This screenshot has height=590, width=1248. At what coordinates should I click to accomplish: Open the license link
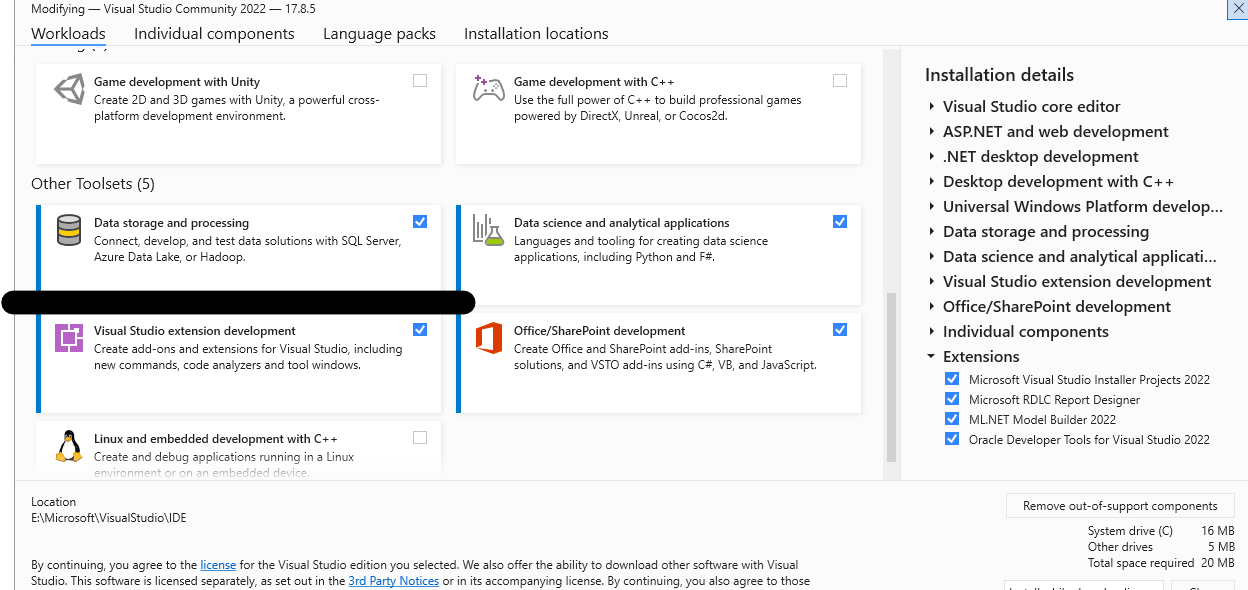click(218, 565)
